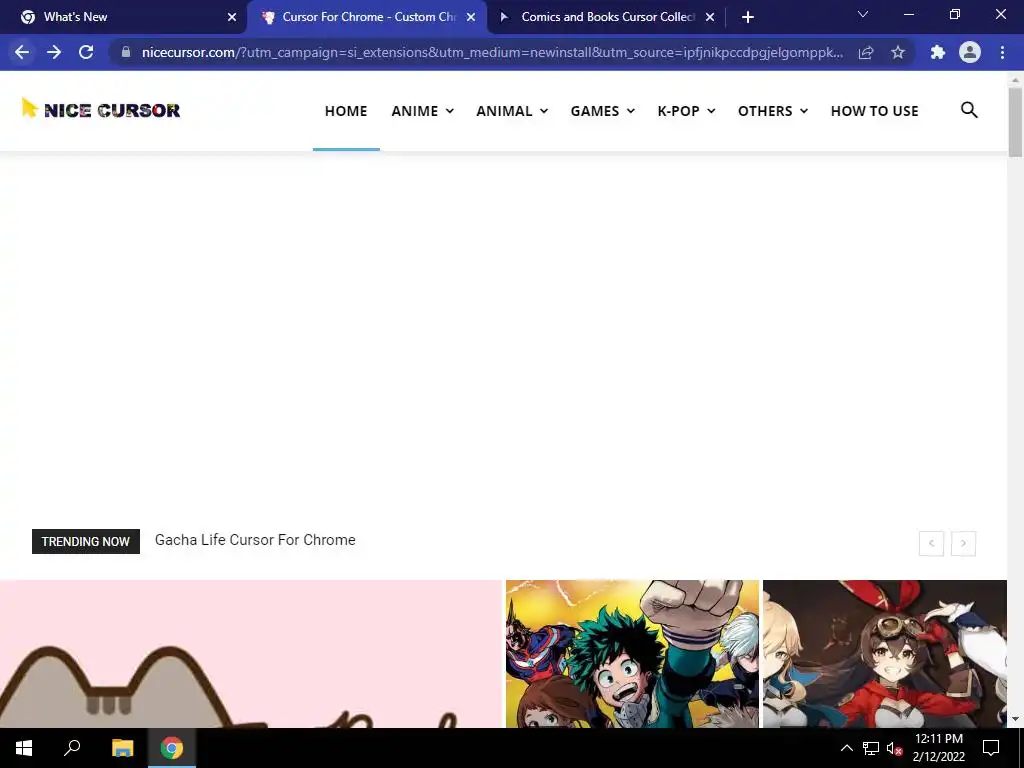Click the Chrome taskbar icon

172,748
